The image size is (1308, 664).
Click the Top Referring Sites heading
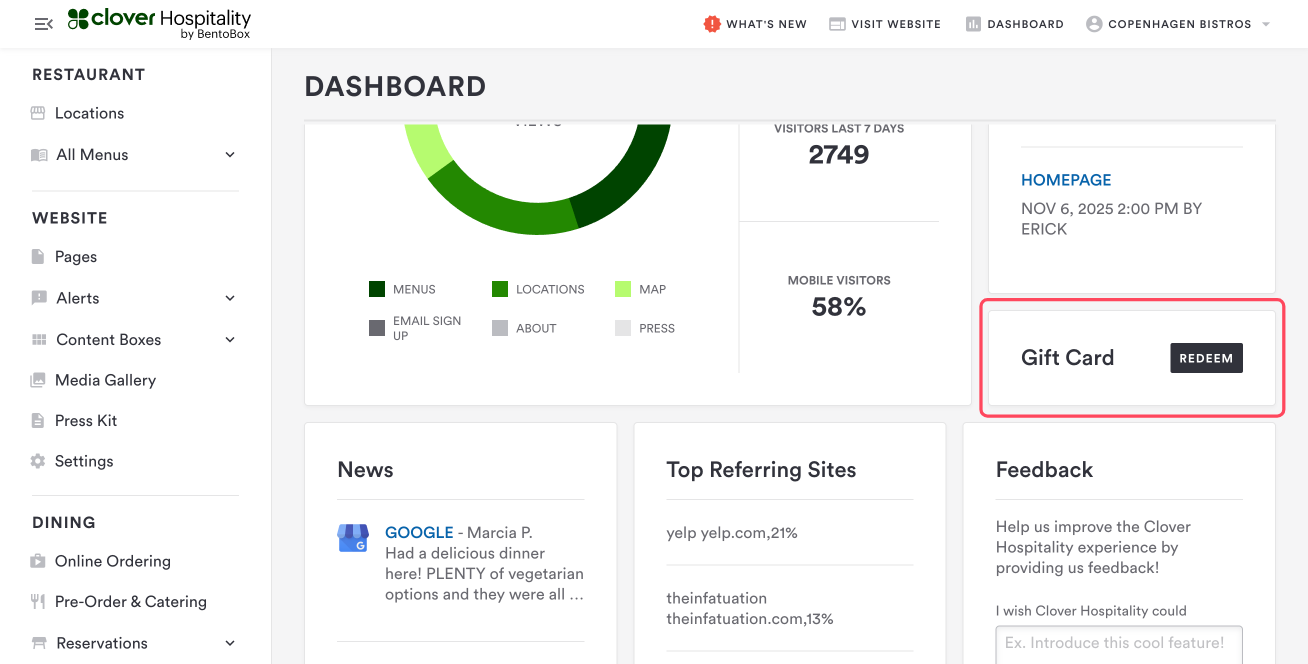762,470
